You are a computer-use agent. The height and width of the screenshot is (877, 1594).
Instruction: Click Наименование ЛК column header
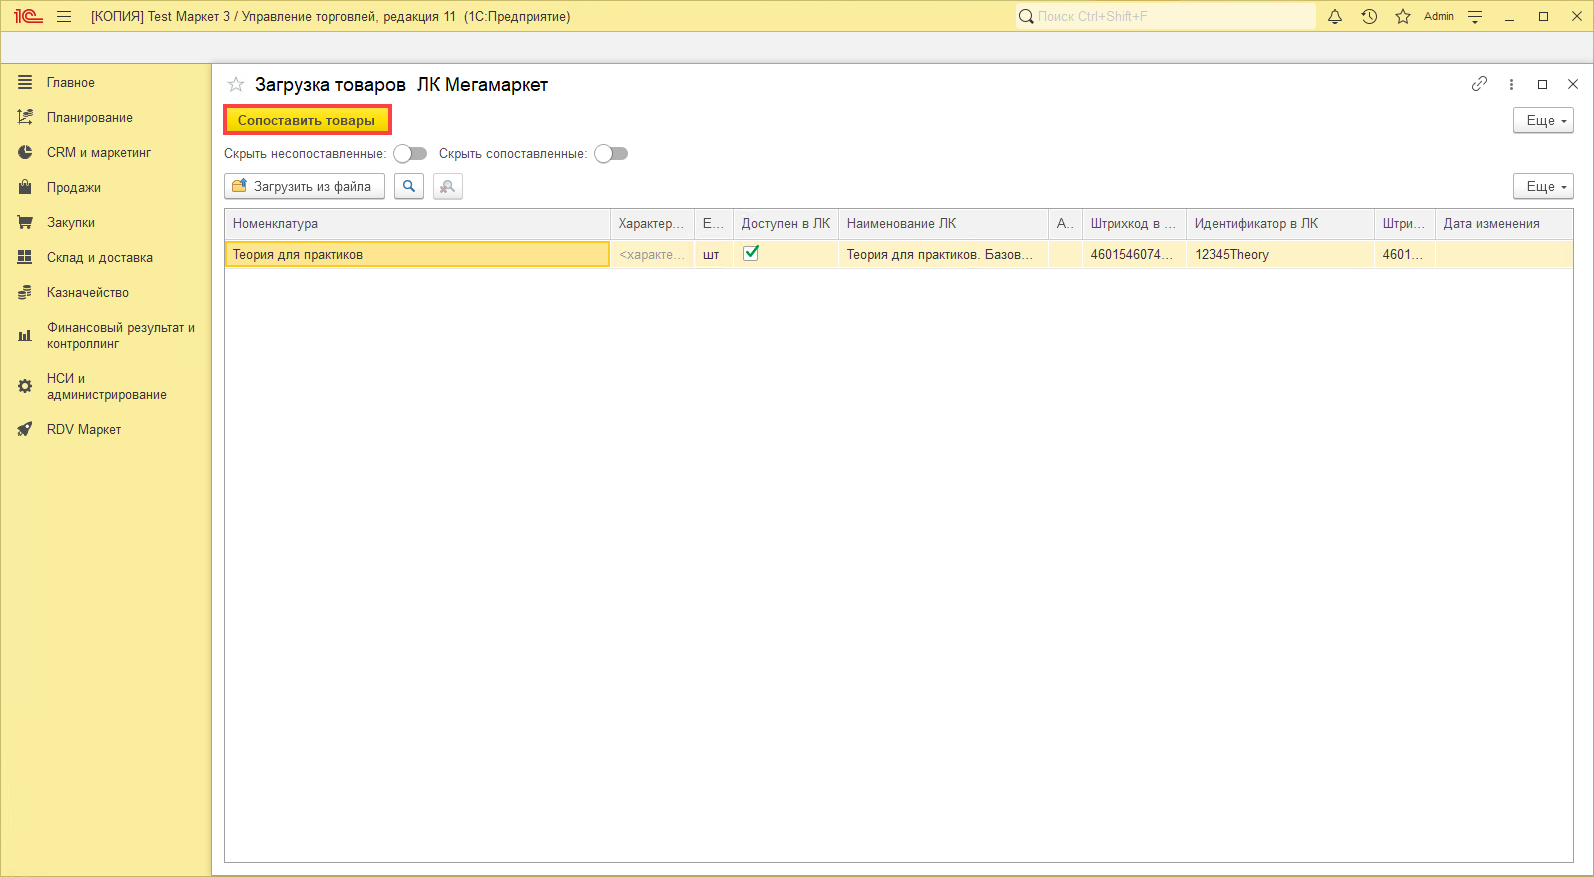[943, 224]
